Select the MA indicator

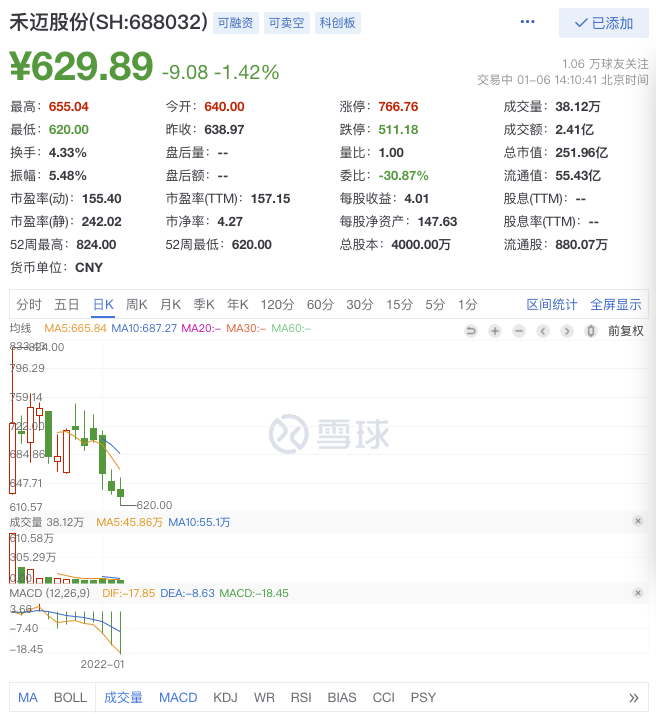click(28, 698)
